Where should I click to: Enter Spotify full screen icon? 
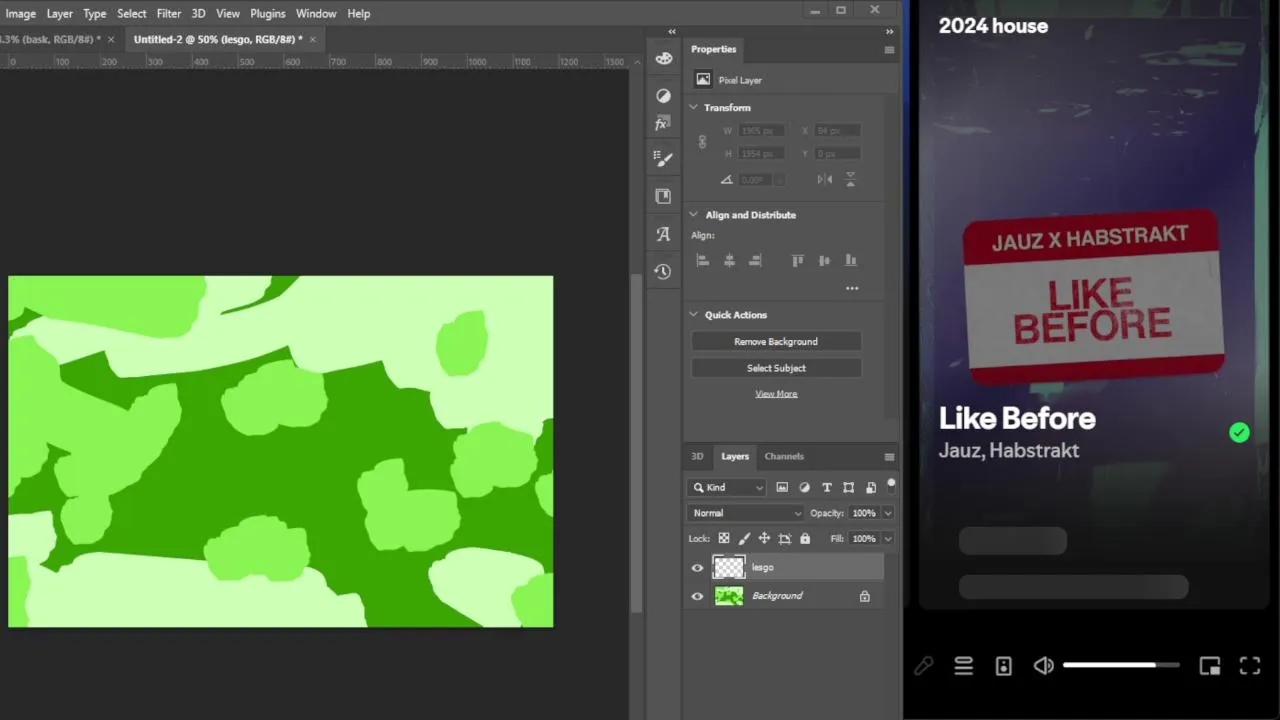click(x=1250, y=666)
